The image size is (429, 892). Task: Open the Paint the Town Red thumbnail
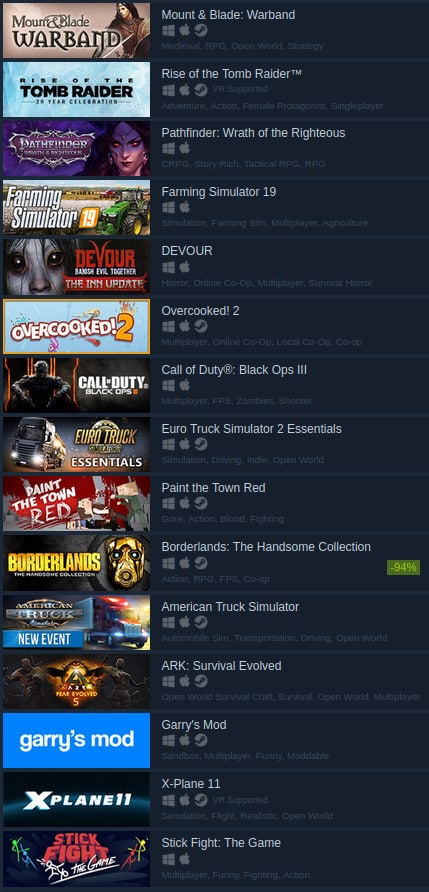(x=77, y=503)
